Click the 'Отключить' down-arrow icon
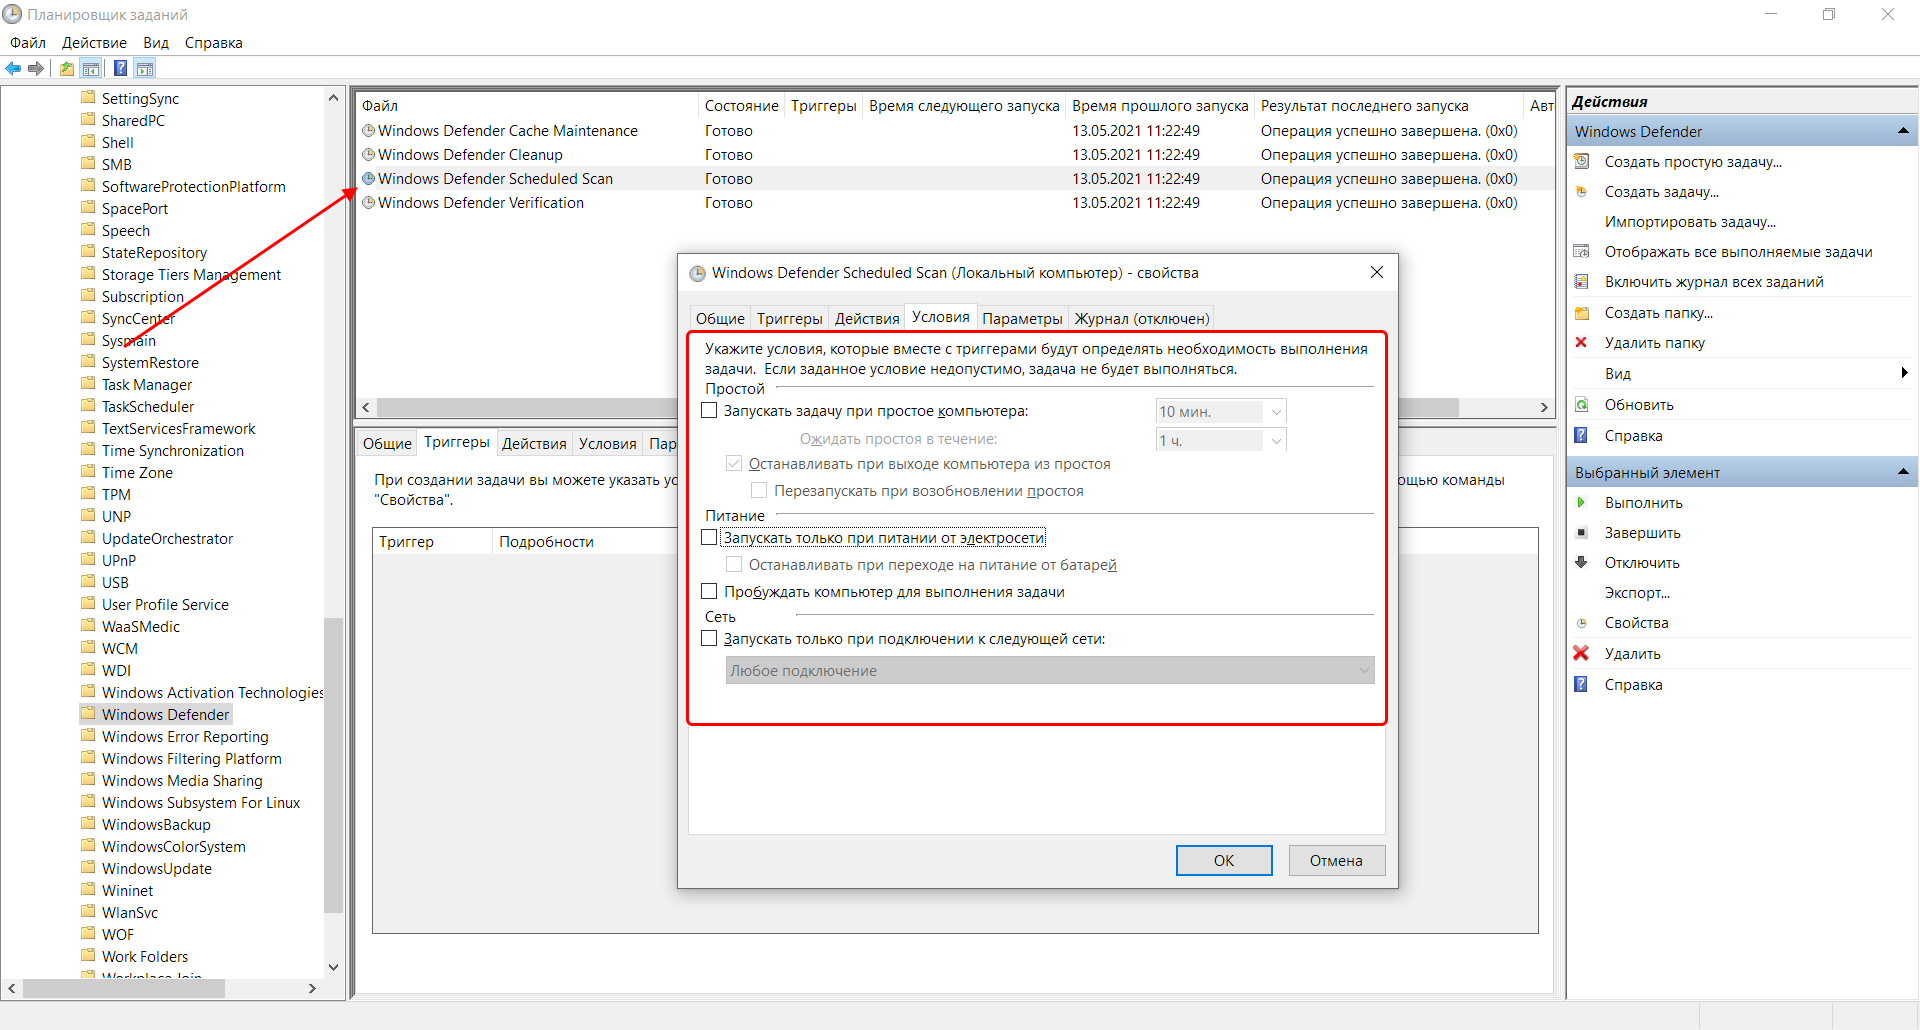Screen dimensions: 1920x1030 coord(1581,562)
